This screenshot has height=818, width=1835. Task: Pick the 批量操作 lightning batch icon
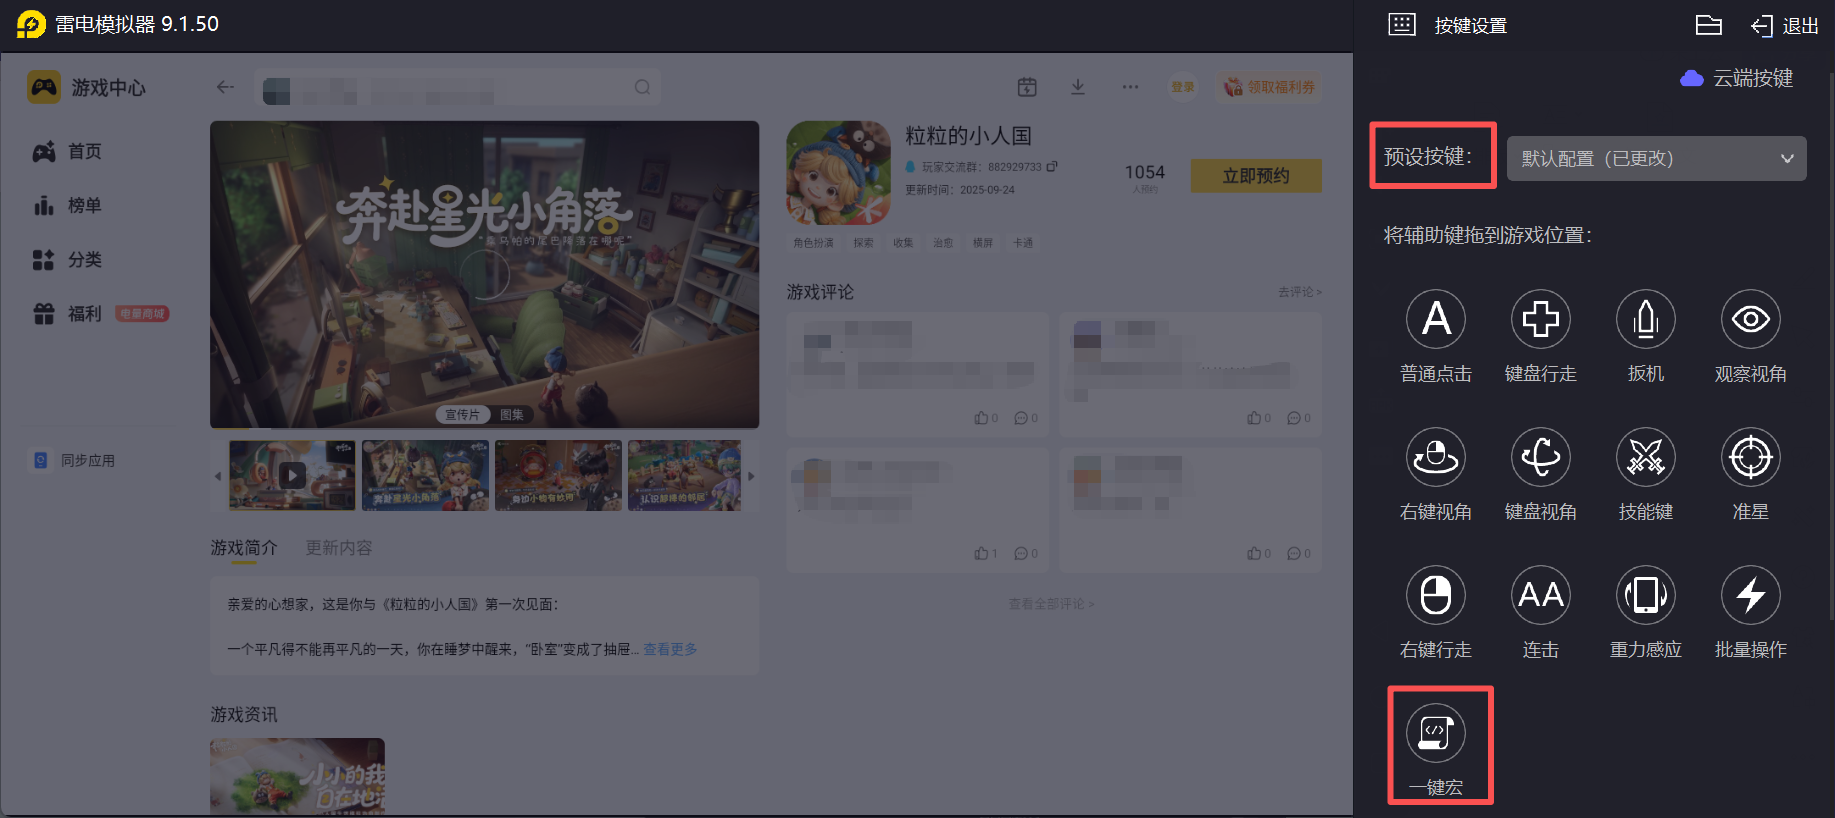(x=1751, y=595)
